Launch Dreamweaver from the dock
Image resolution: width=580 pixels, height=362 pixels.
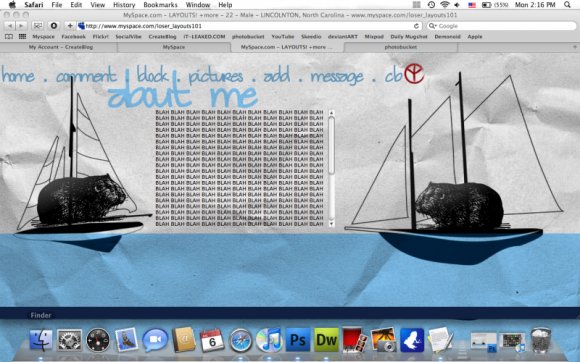coord(326,340)
